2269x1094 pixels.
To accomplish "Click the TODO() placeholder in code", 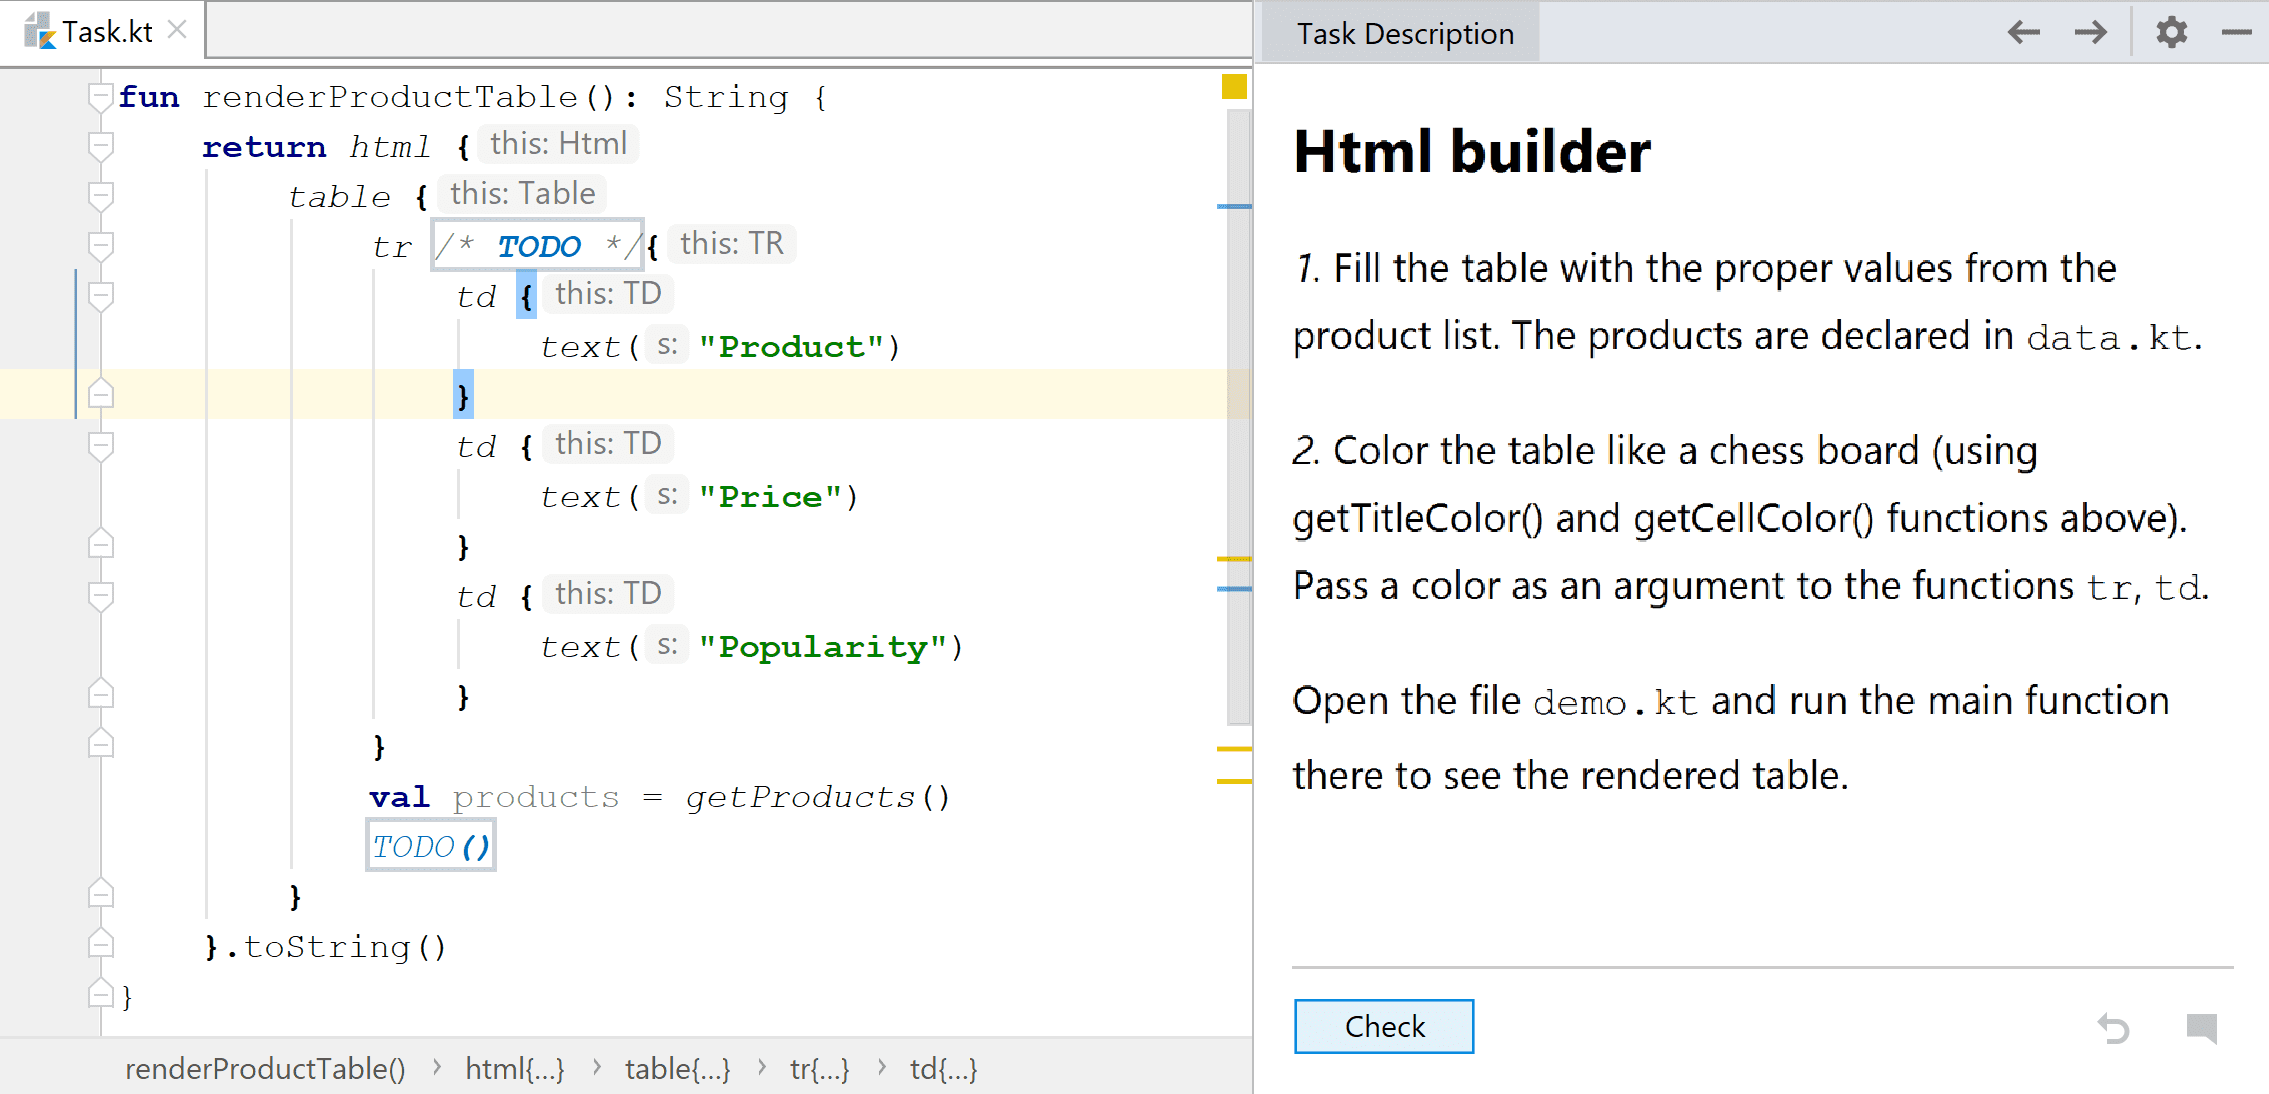I will tap(430, 847).
